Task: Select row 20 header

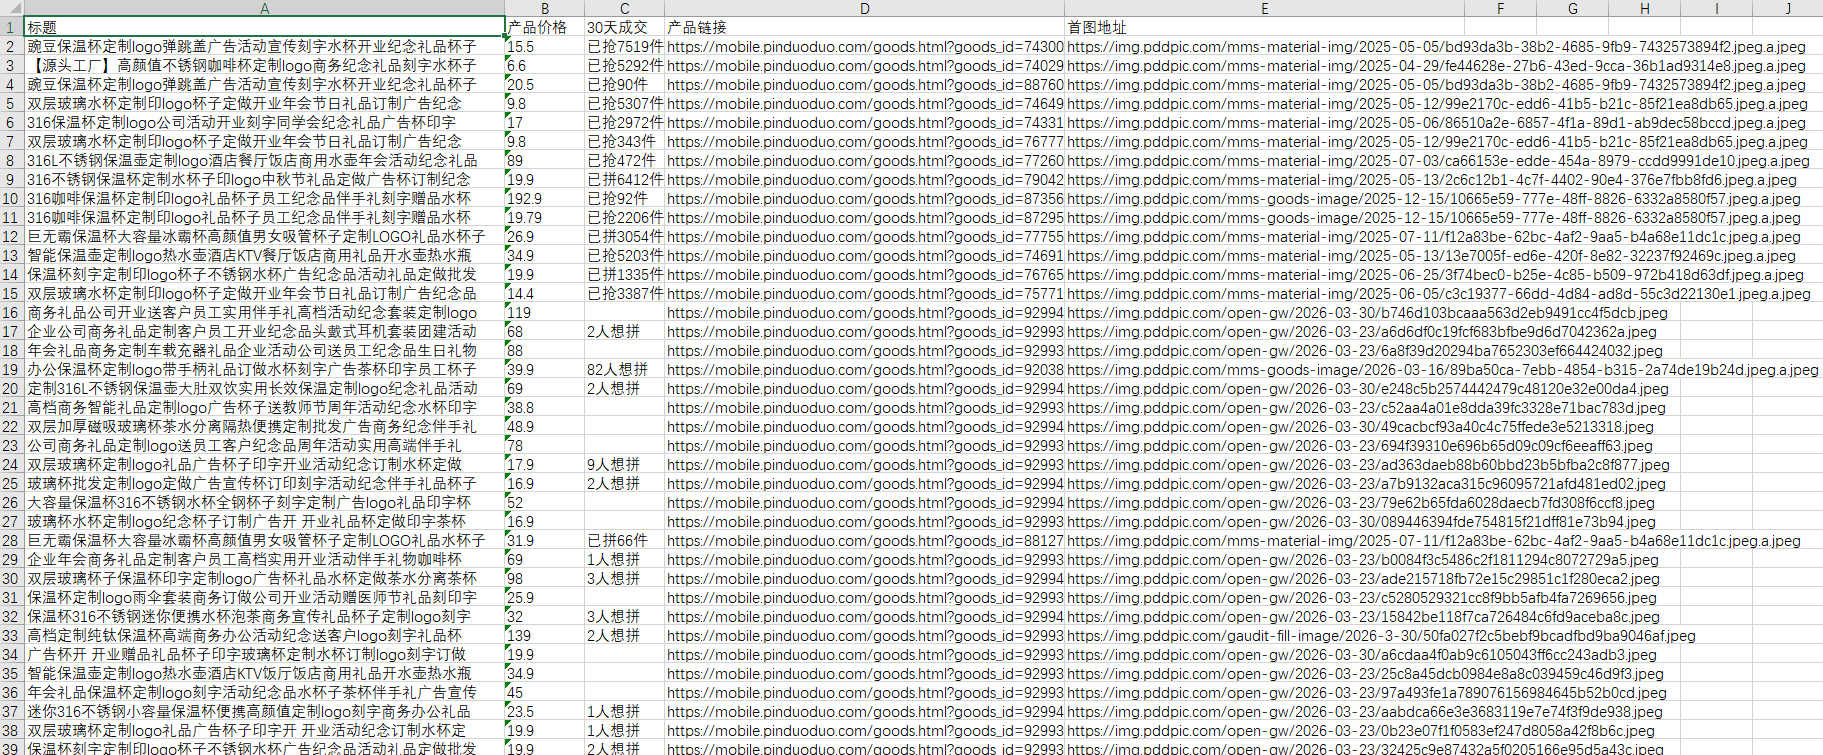Action: [x=11, y=389]
